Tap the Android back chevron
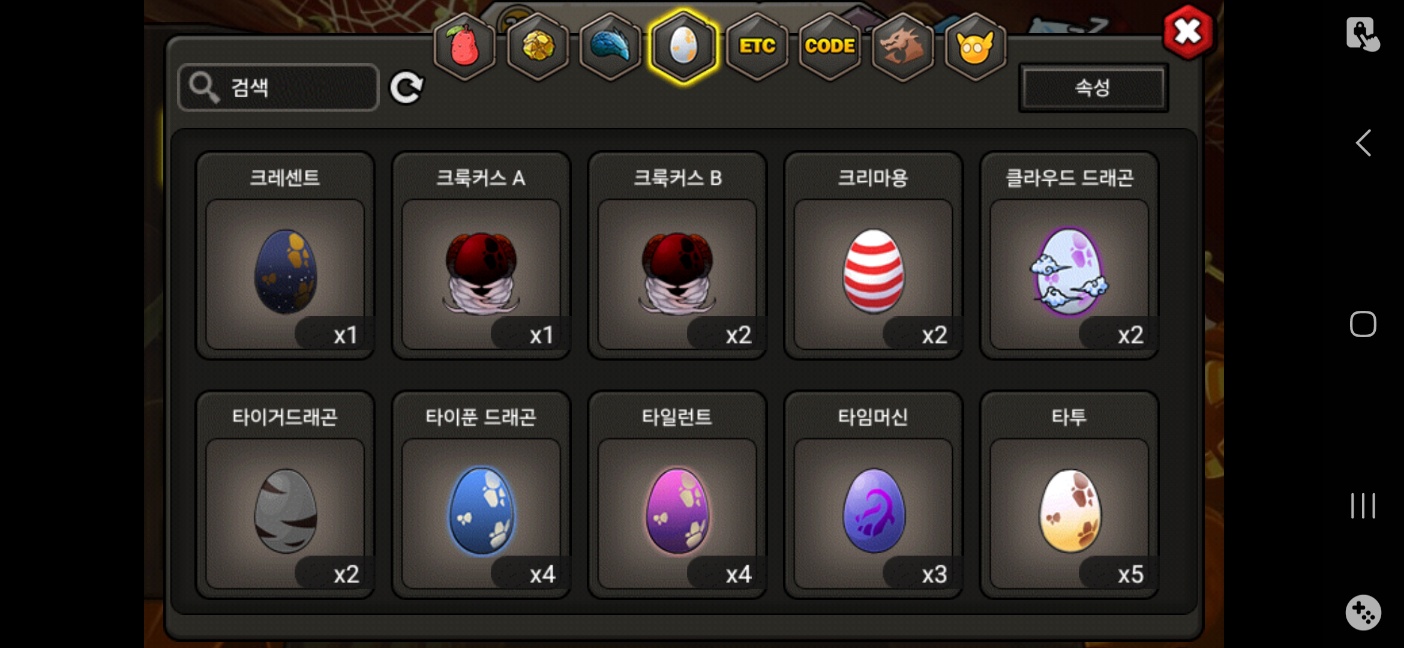The height and width of the screenshot is (648, 1404). pyautogui.click(x=1363, y=143)
